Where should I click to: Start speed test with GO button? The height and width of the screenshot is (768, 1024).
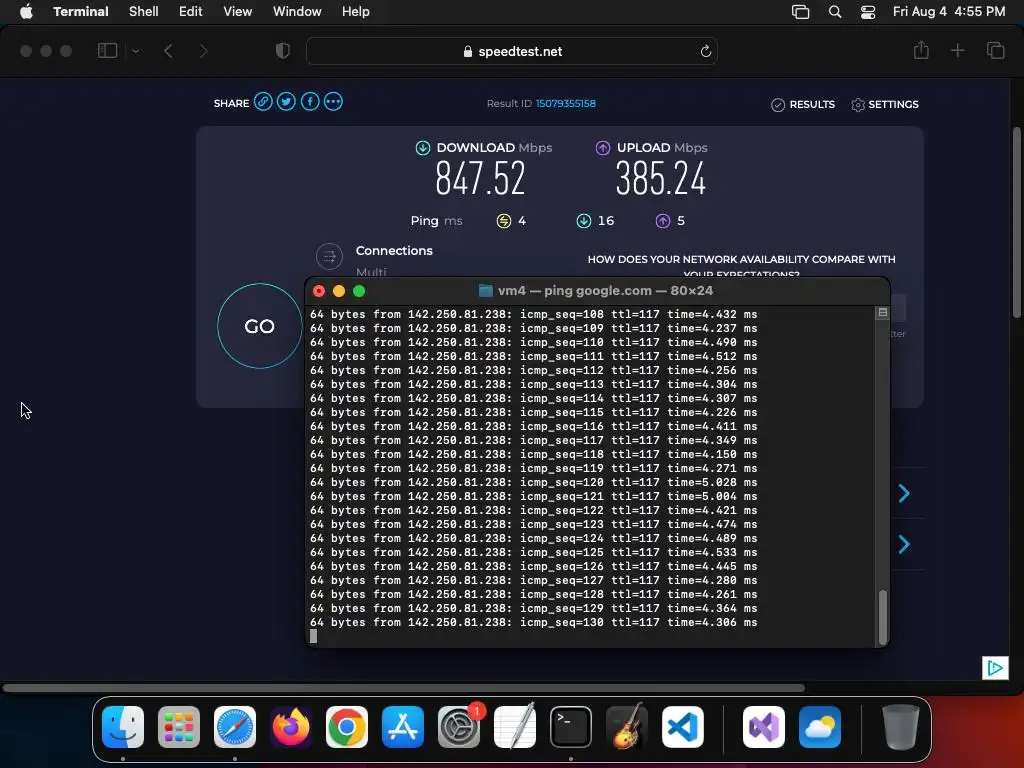(259, 326)
